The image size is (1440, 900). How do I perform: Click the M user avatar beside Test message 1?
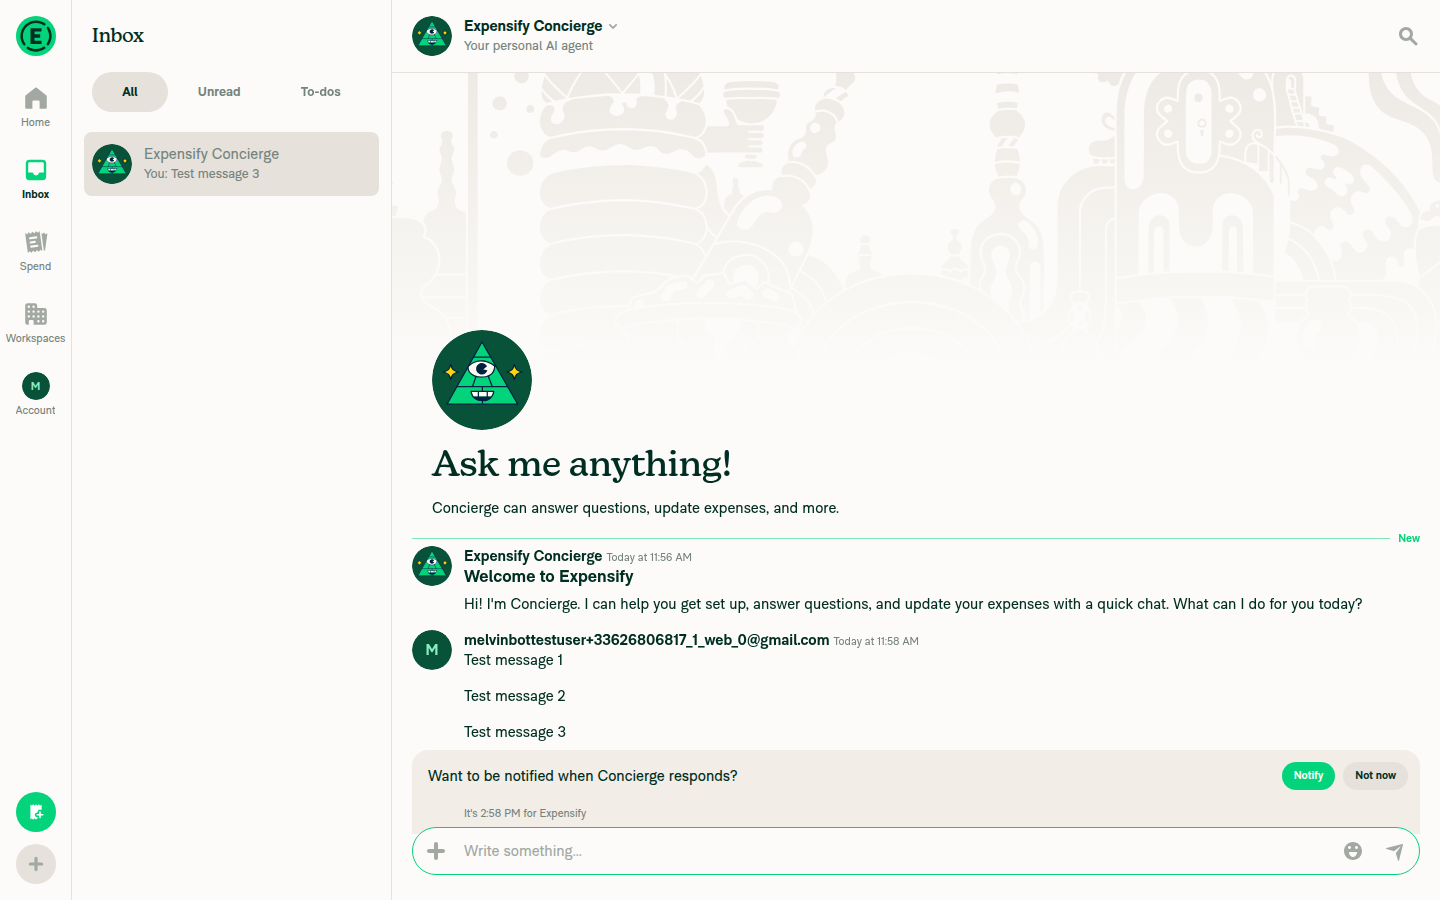pos(432,650)
